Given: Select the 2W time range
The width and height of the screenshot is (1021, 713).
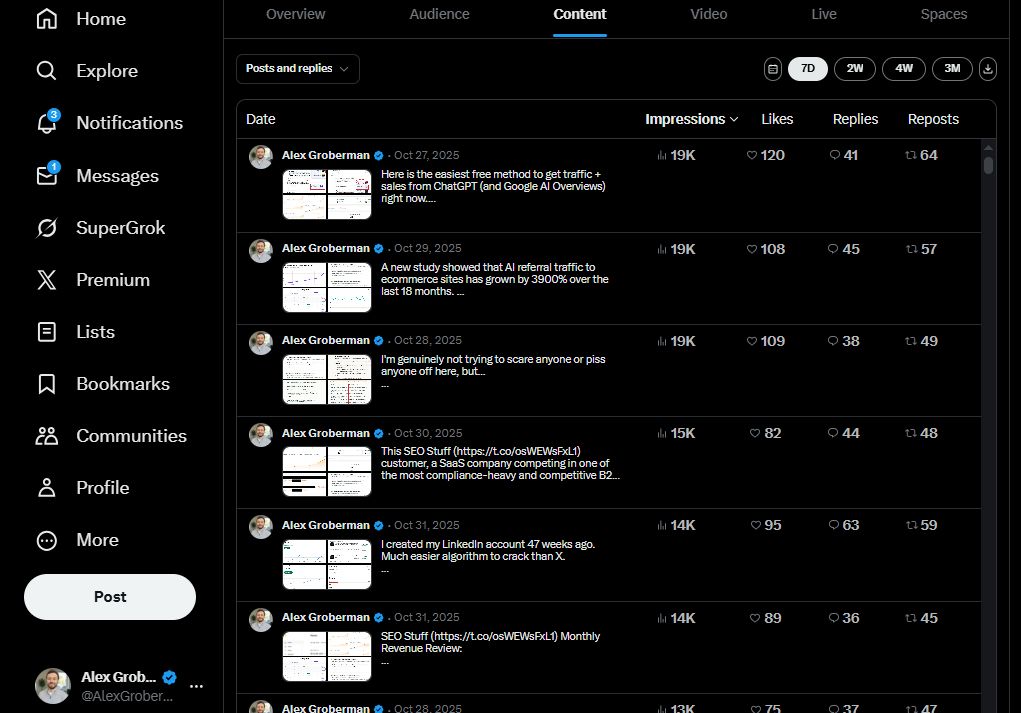Looking at the screenshot, I should coord(855,68).
